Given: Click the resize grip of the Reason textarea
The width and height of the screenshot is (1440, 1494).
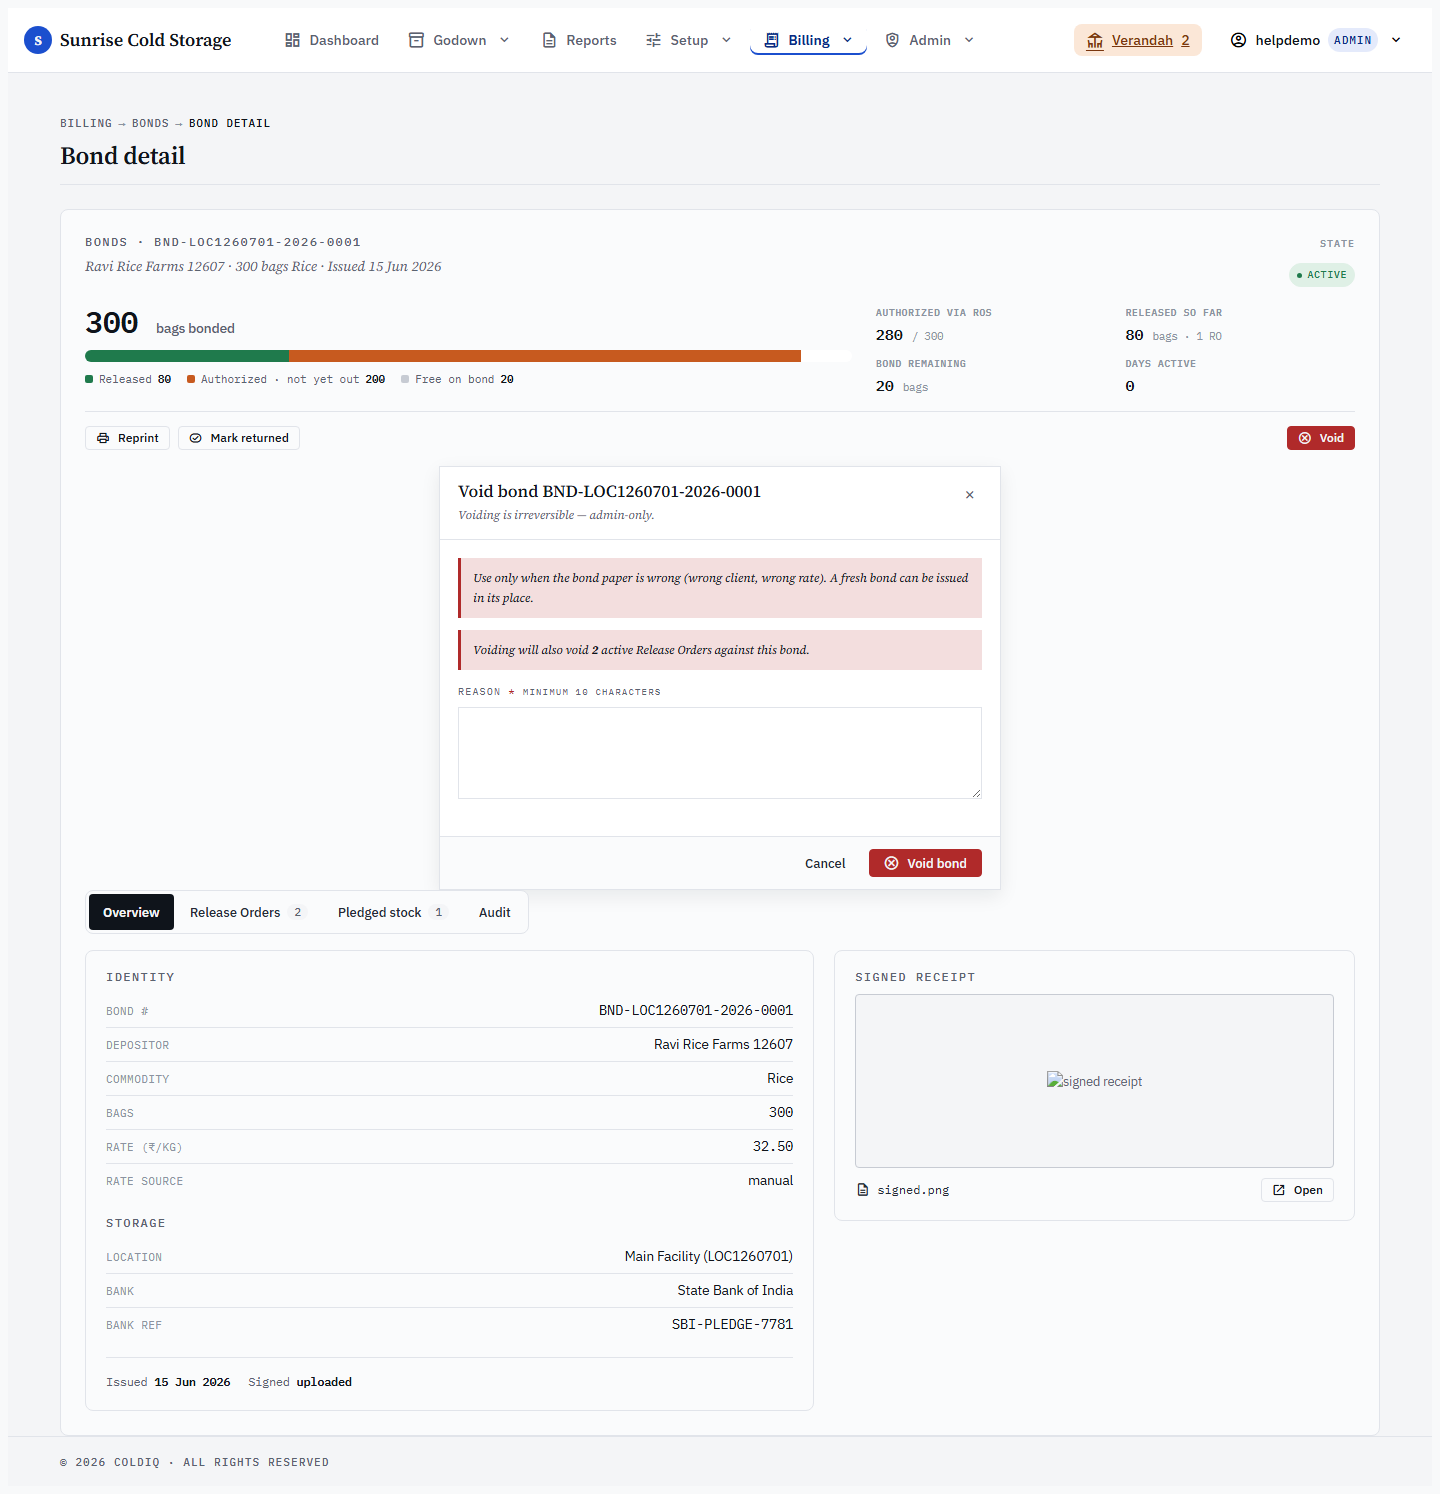Looking at the screenshot, I should click(976, 793).
